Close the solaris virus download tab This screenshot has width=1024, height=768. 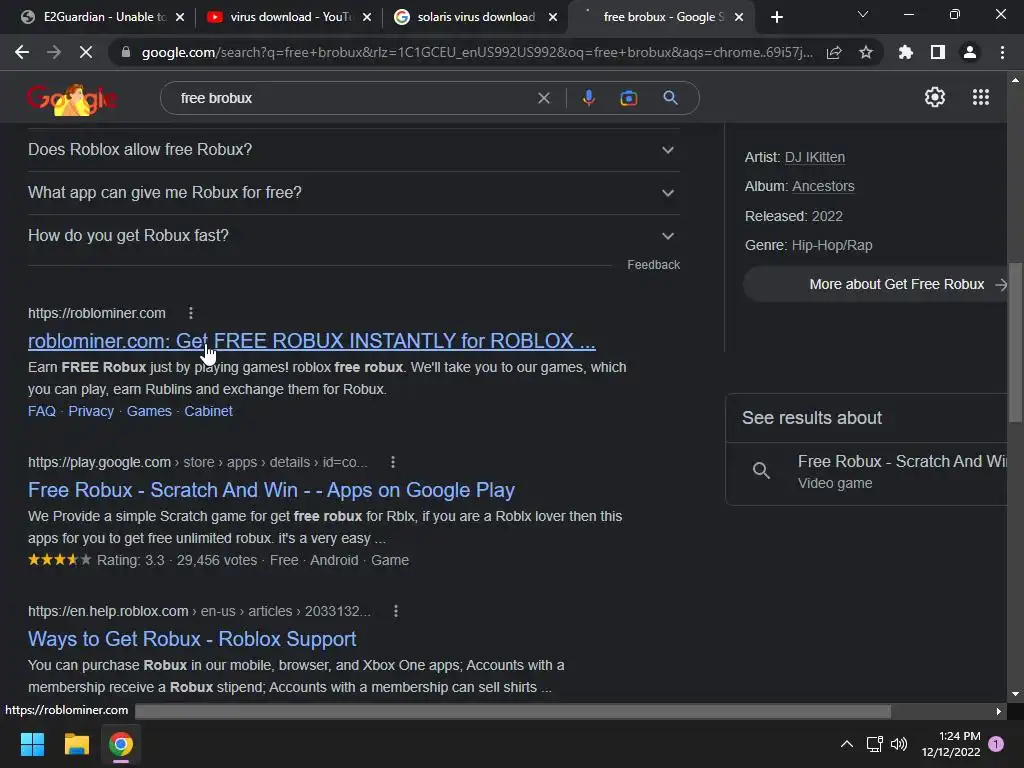(x=553, y=17)
